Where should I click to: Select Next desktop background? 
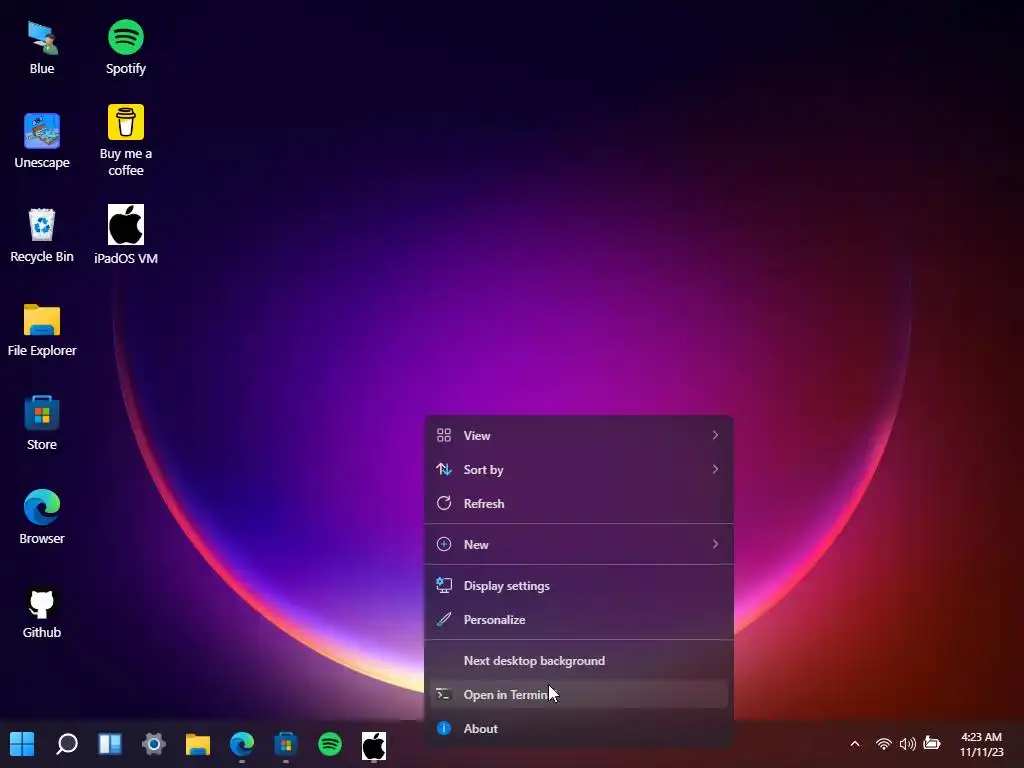tap(579, 661)
